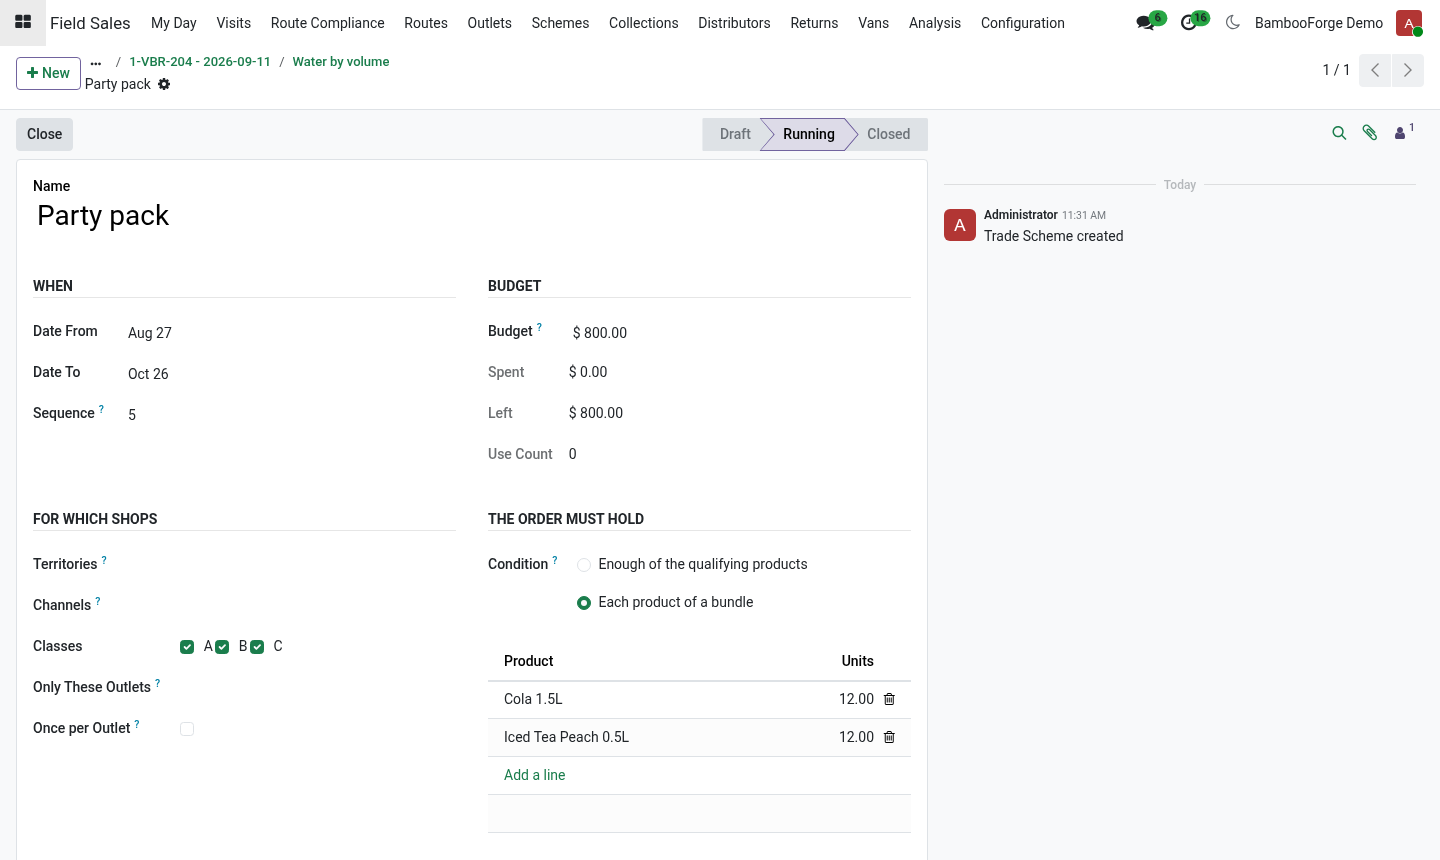Open Date To picker showing Oct 26
Image resolution: width=1440 pixels, height=860 pixels.
click(292, 374)
